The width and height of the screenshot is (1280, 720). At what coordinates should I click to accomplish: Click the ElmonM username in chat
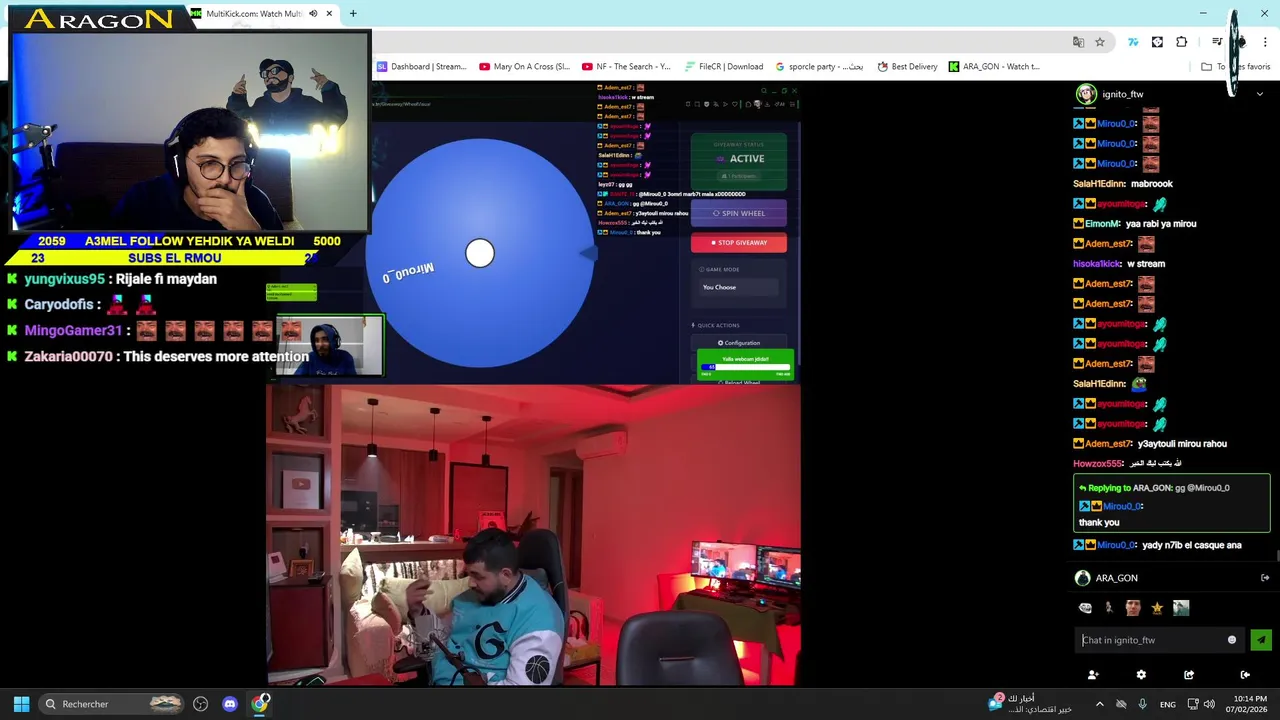(x=1103, y=224)
